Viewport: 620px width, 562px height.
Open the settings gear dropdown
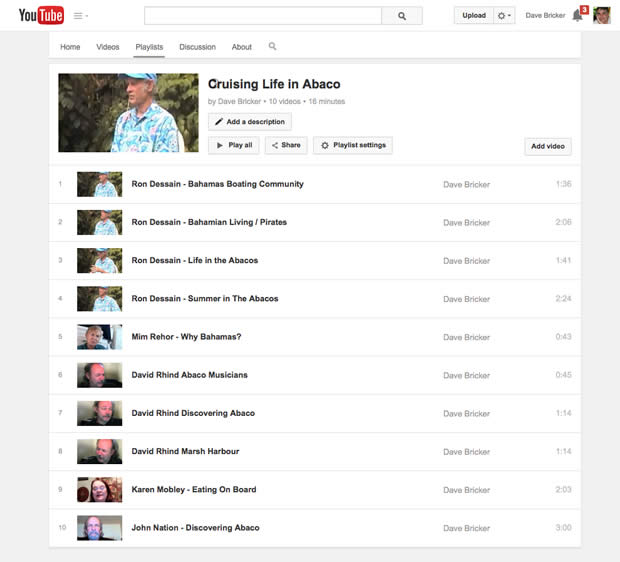(x=505, y=16)
